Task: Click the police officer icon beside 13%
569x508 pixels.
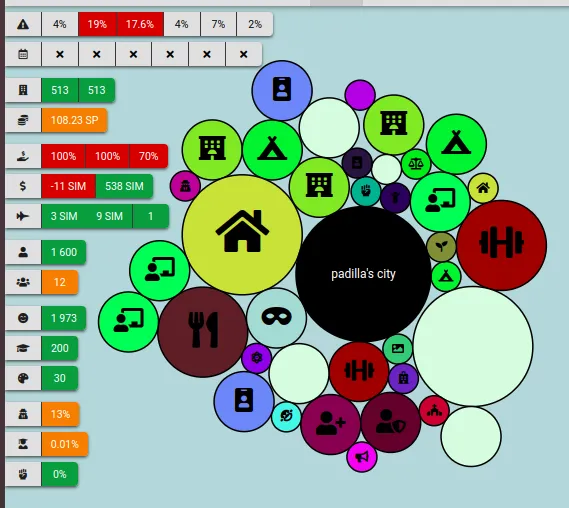Action: 23,414
